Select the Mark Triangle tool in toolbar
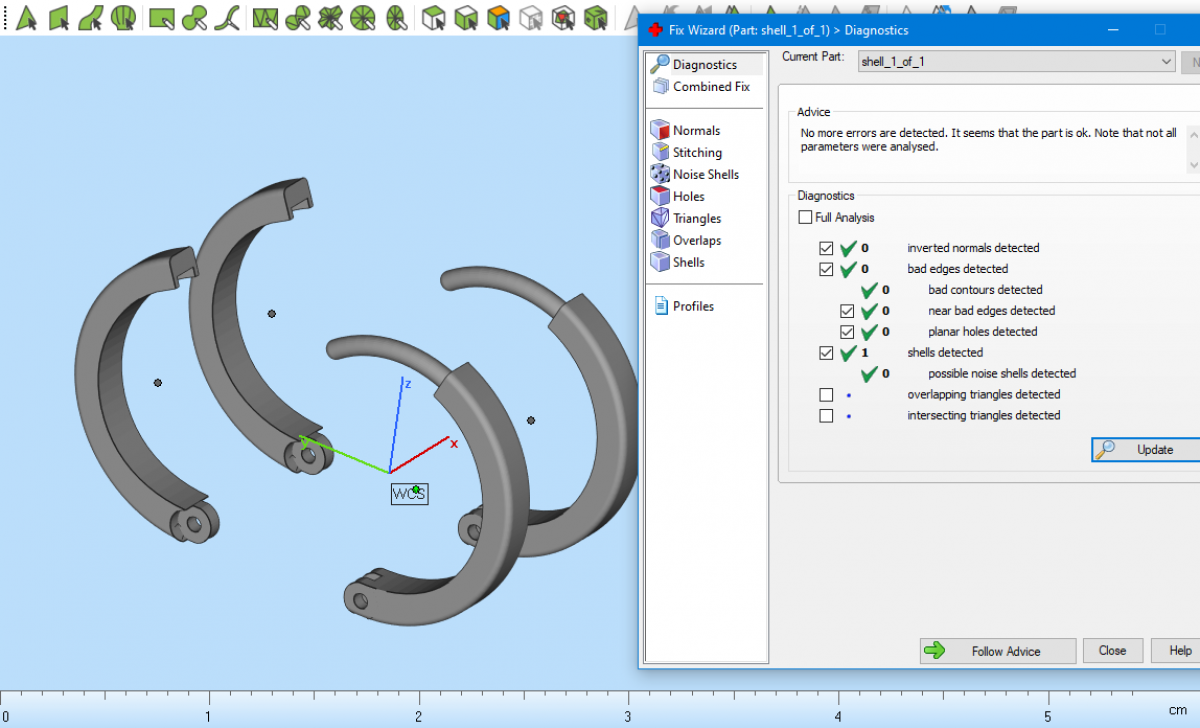The width and height of the screenshot is (1200, 728). coord(27,17)
